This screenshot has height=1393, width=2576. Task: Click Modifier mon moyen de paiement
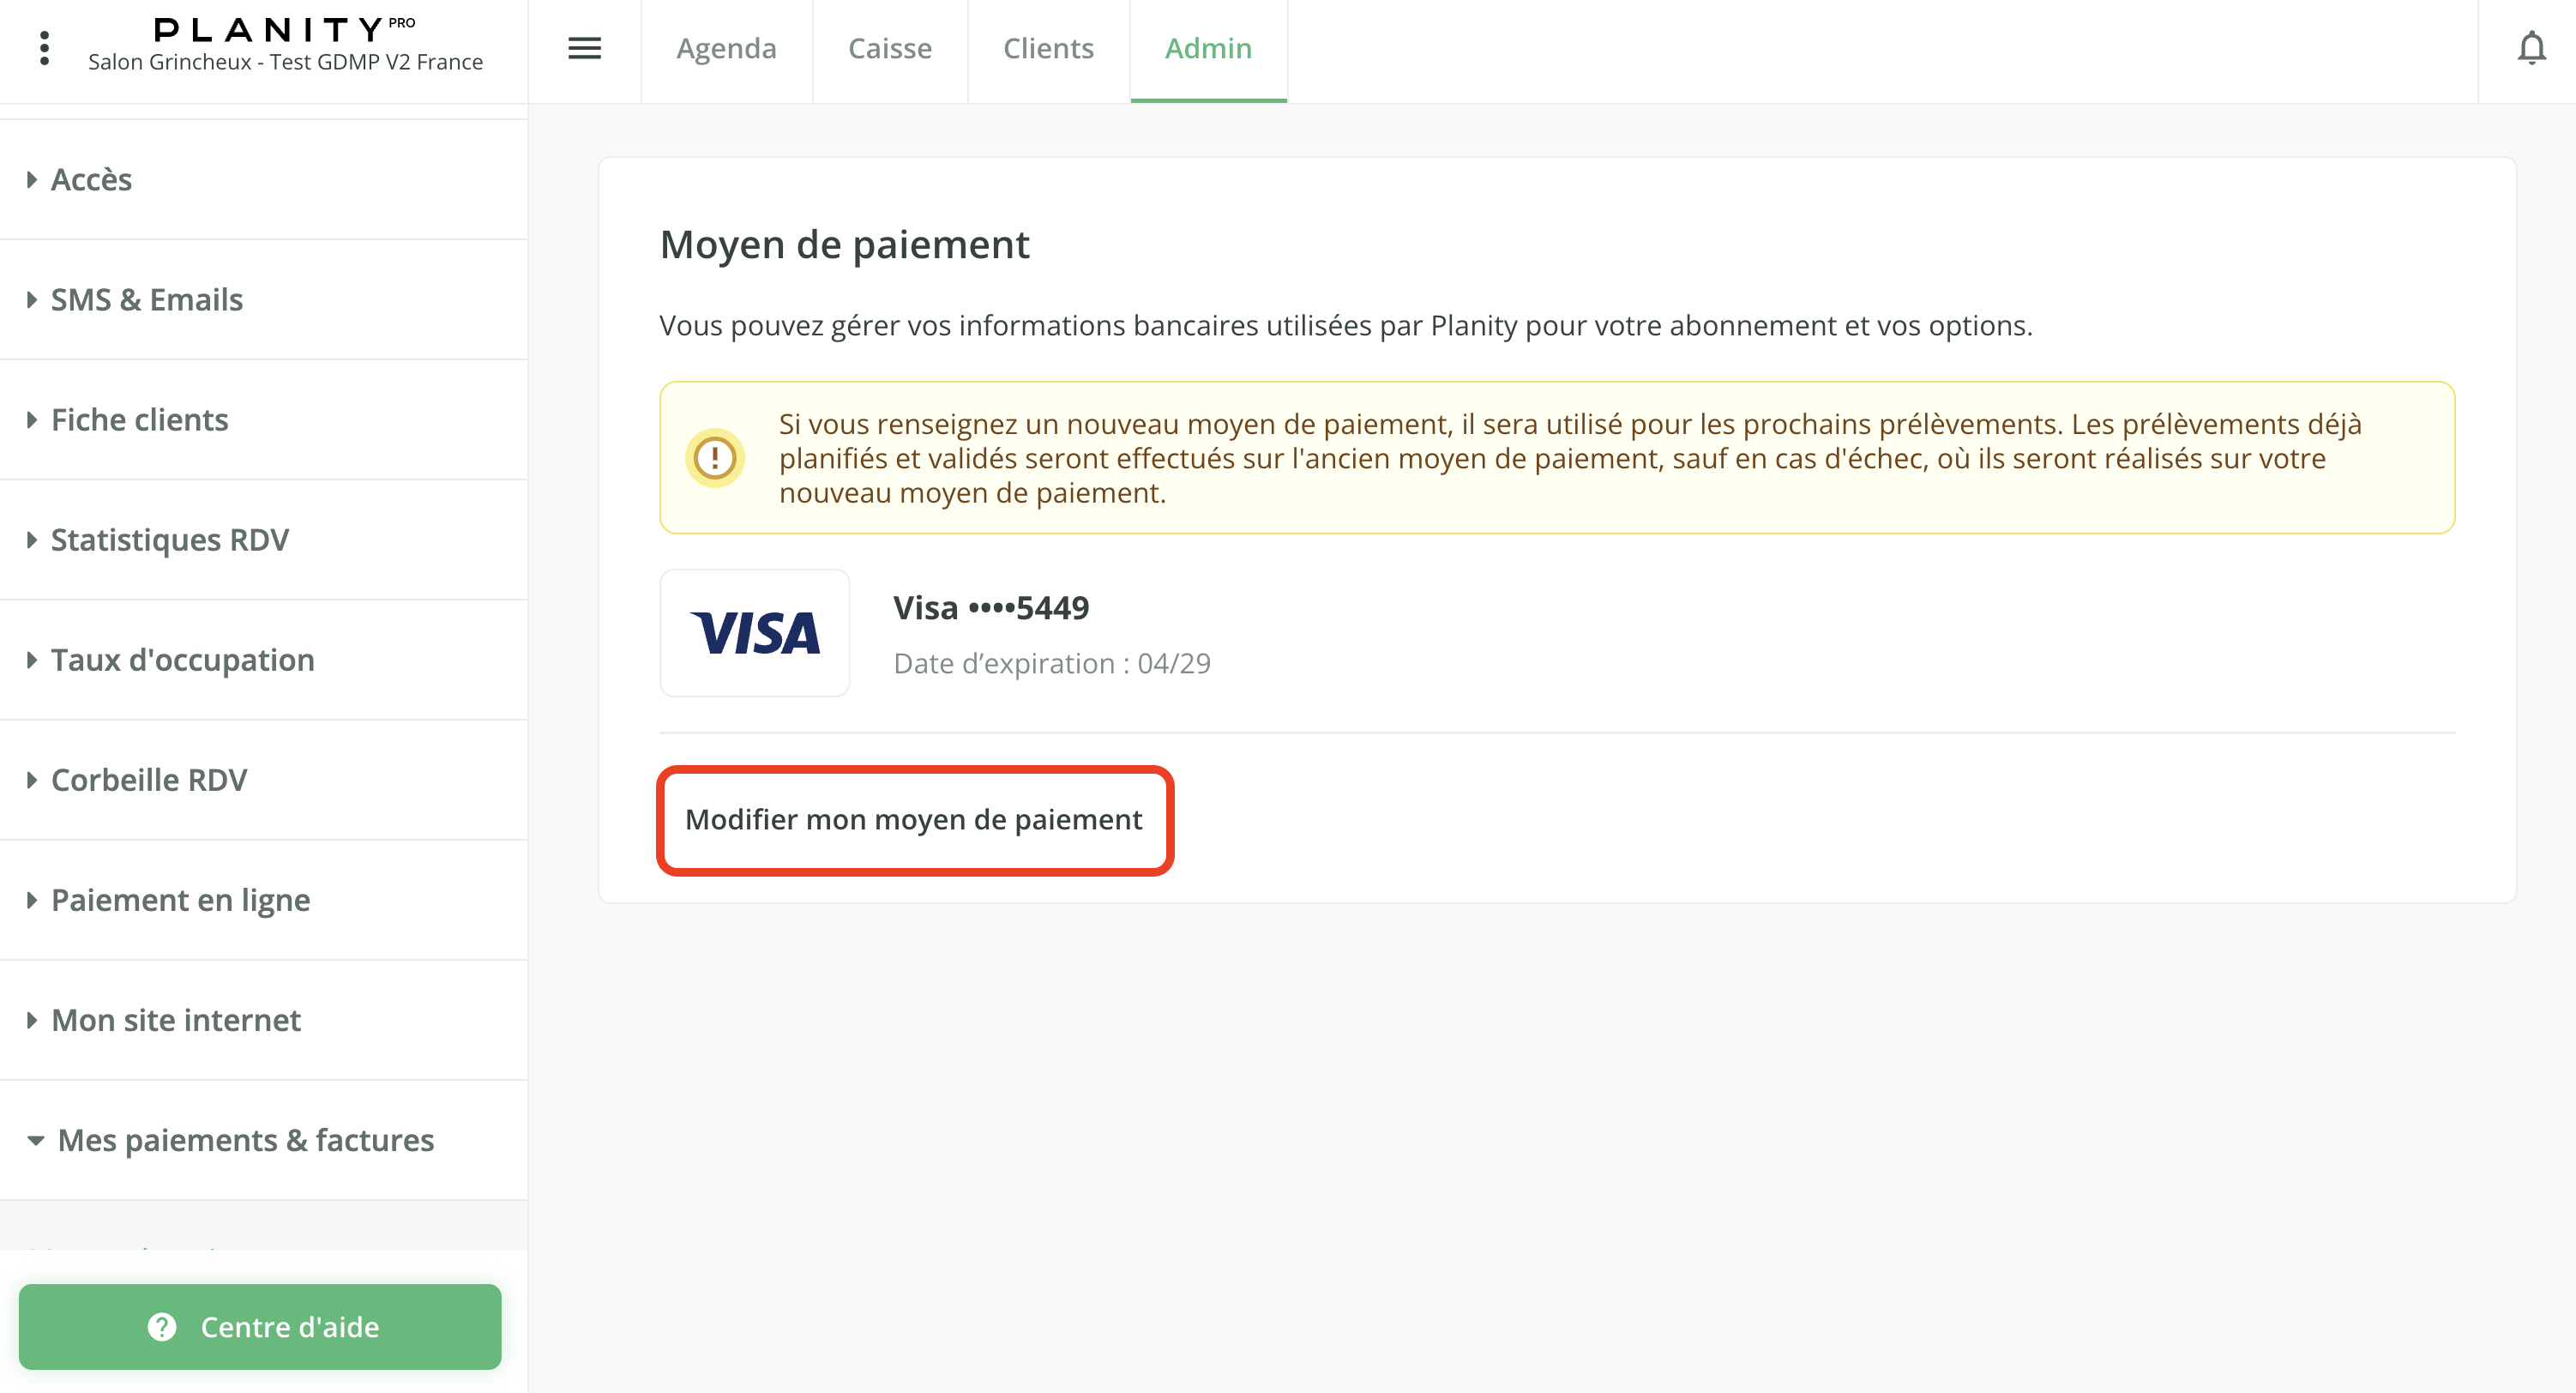[914, 820]
